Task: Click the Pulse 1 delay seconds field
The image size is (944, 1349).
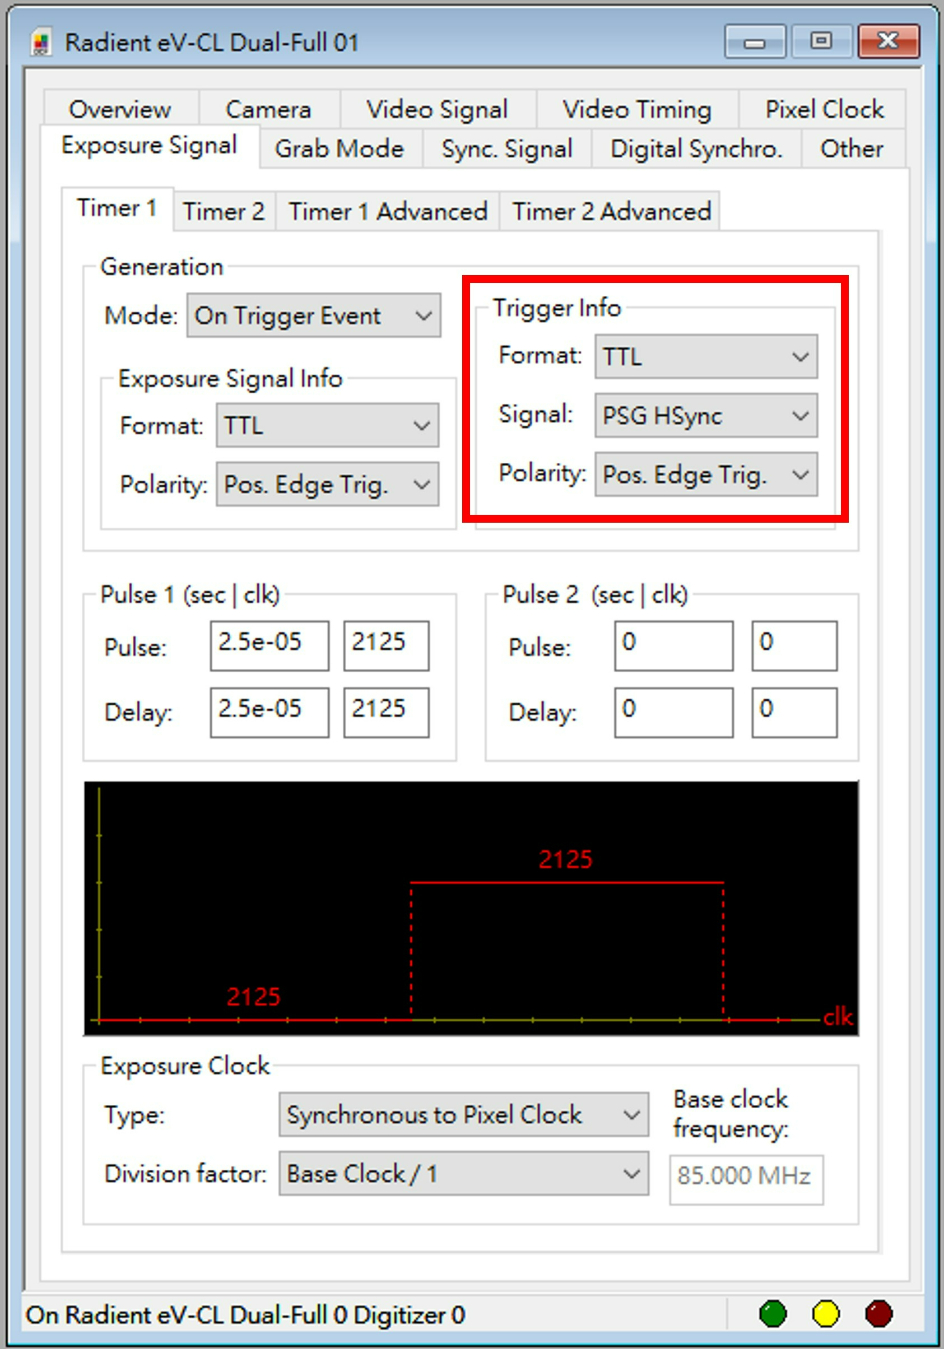Action: pos(269,712)
